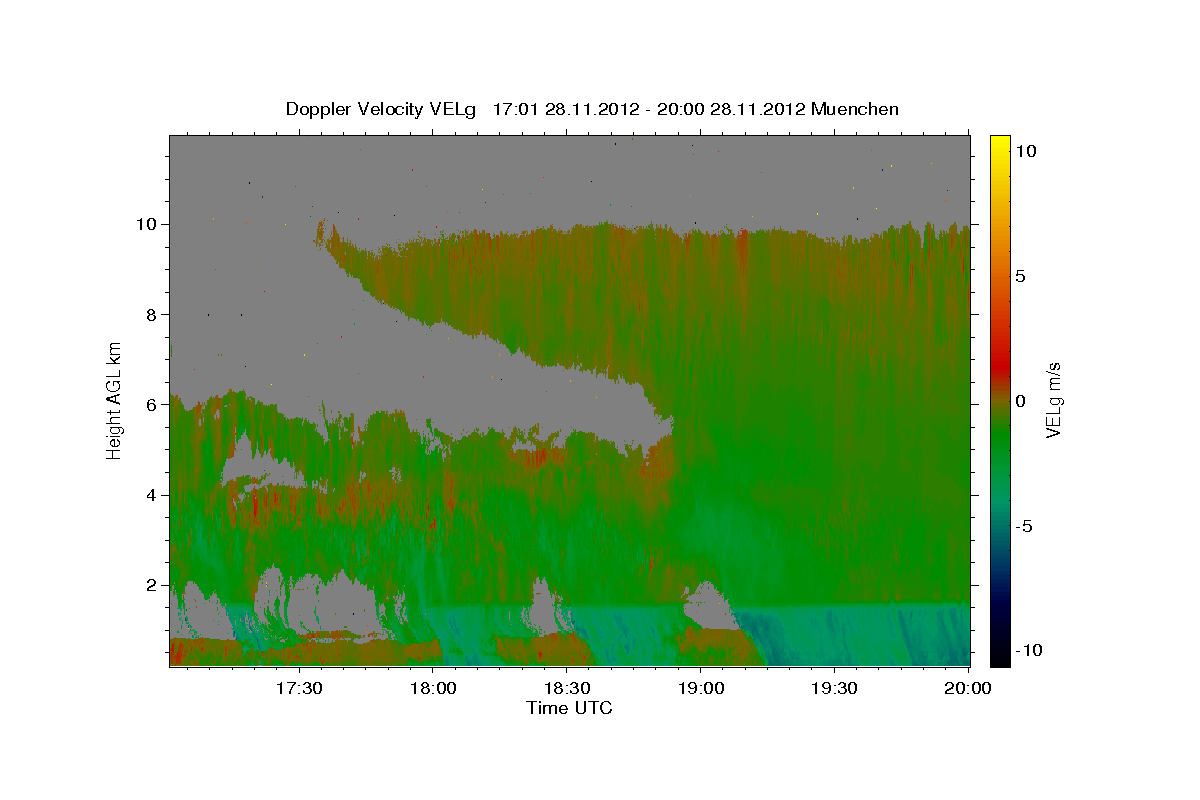
Task: Click the colorbar value label 5
Action: (1019, 276)
